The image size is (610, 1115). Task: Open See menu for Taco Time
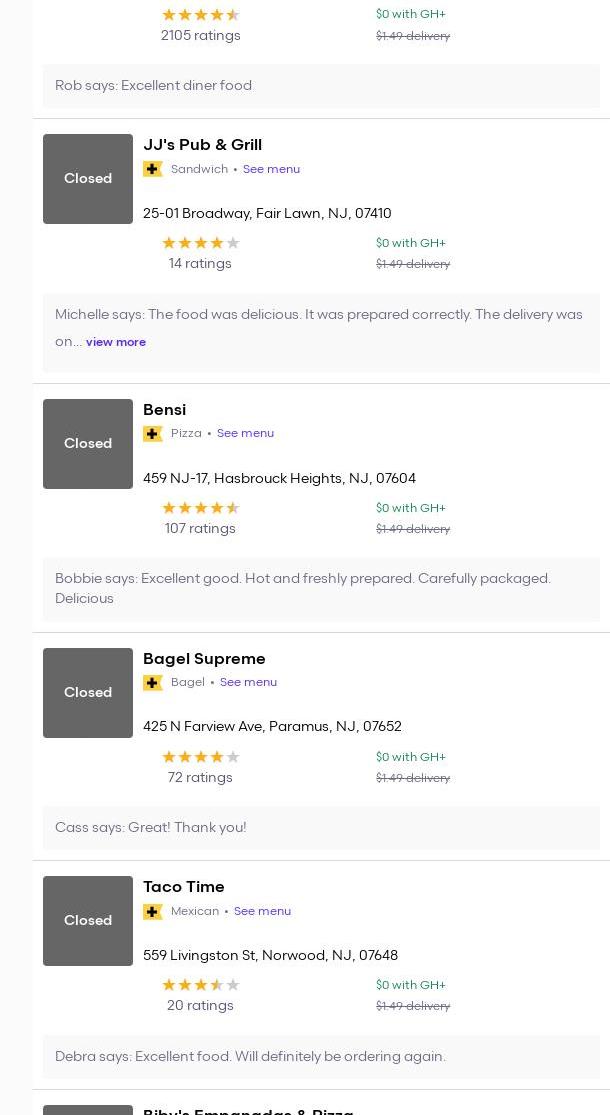262,911
